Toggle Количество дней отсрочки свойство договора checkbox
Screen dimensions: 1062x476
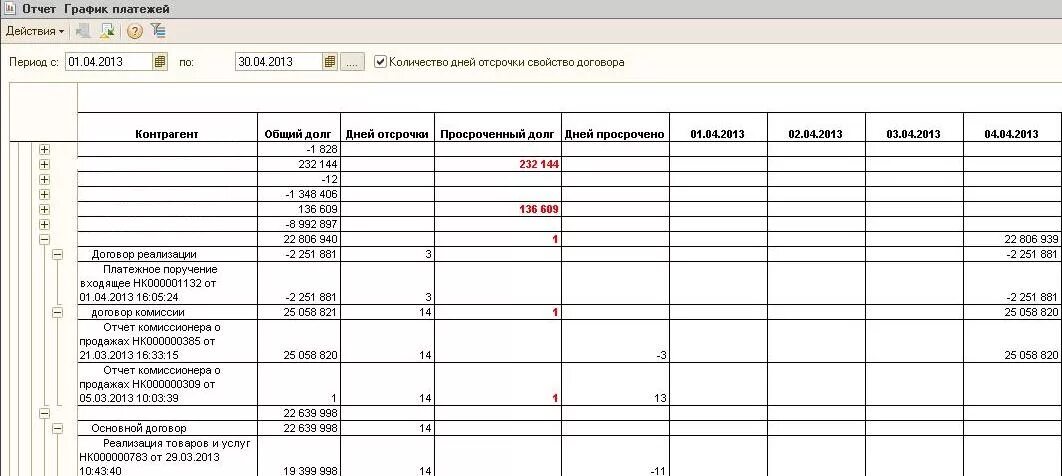(x=381, y=62)
